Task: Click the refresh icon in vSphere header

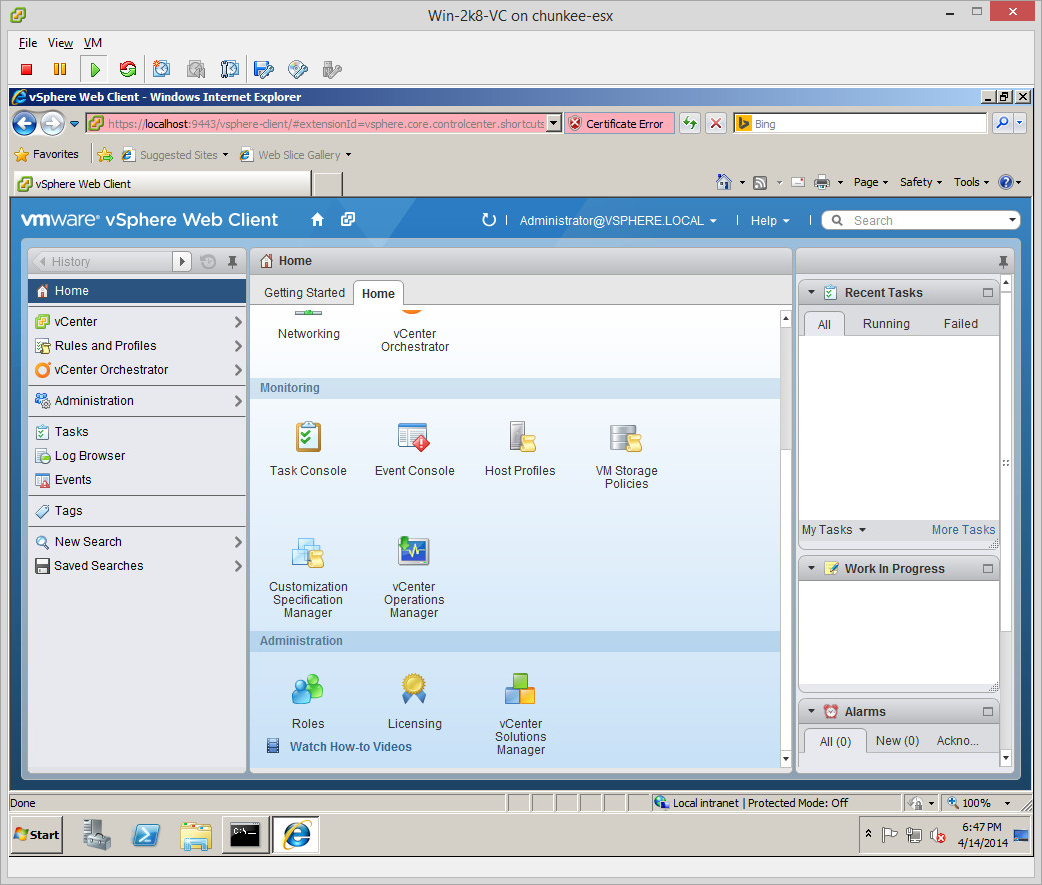Action: 488,220
